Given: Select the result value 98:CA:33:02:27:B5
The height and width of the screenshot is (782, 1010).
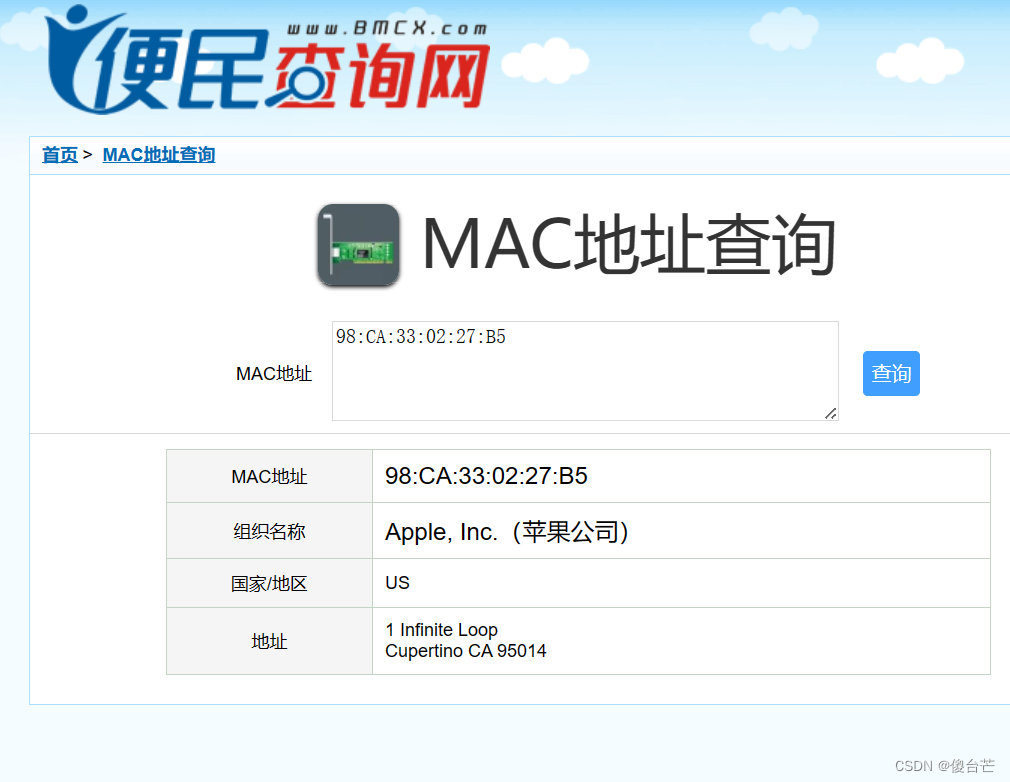Looking at the screenshot, I should pyautogui.click(x=486, y=476).
